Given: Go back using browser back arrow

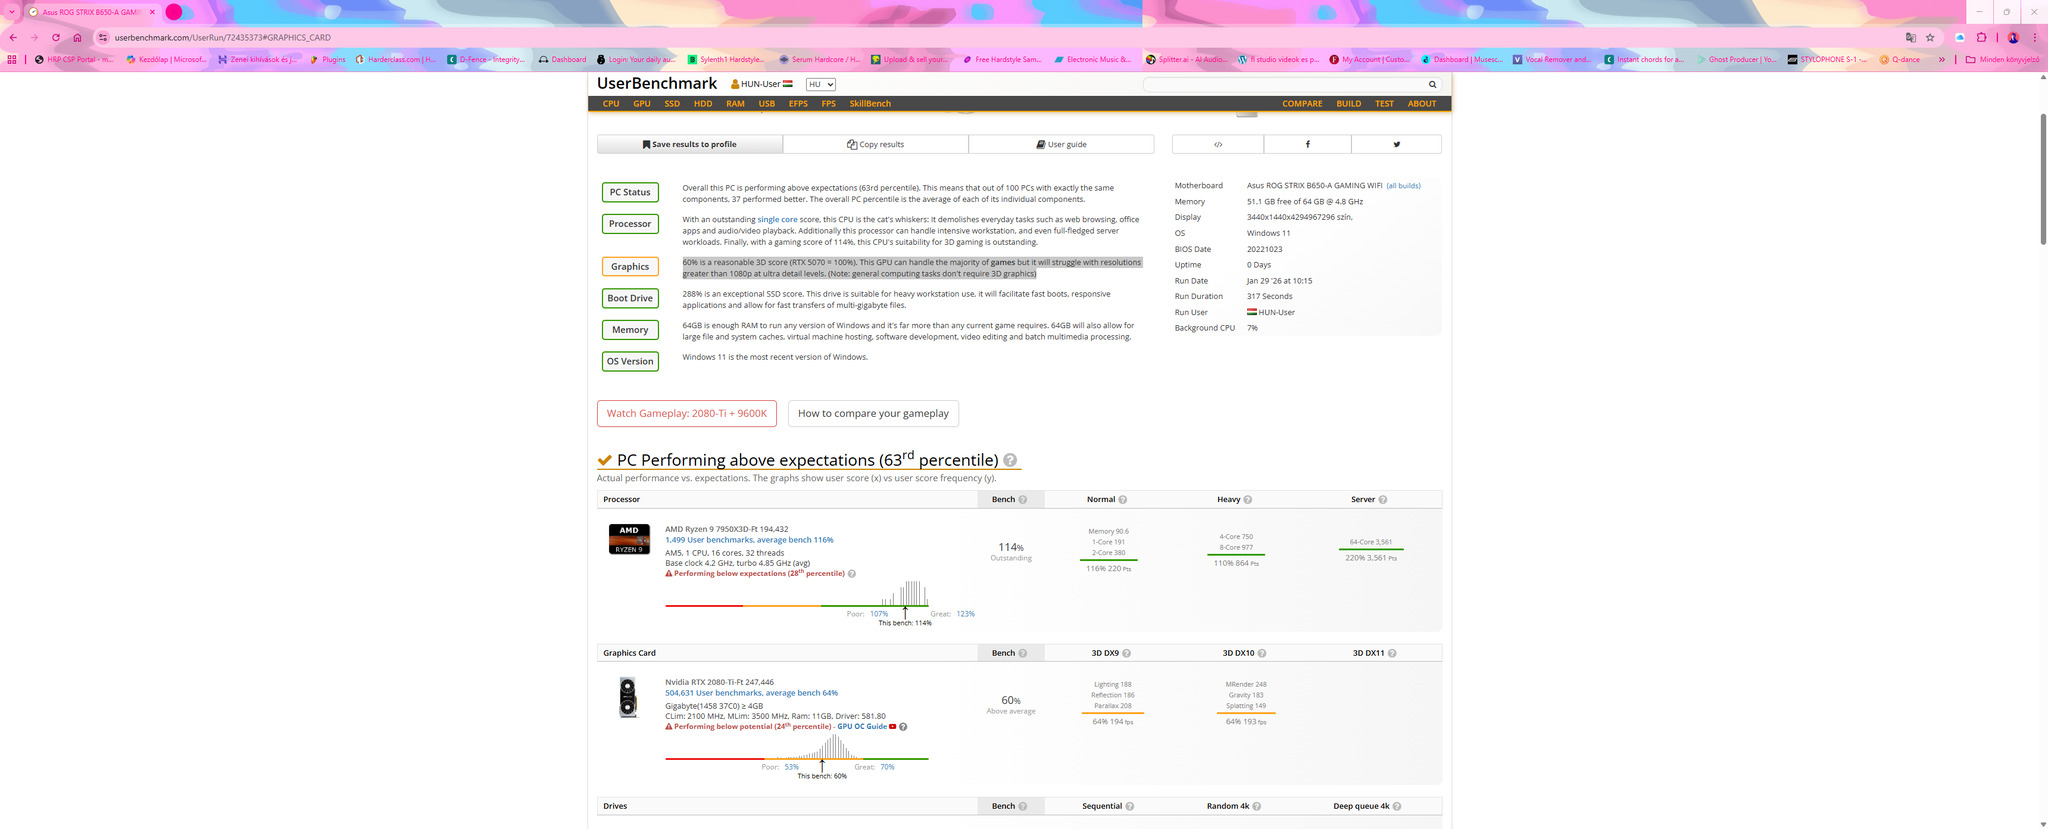Looking at the screenshot, I should point(13,37).
